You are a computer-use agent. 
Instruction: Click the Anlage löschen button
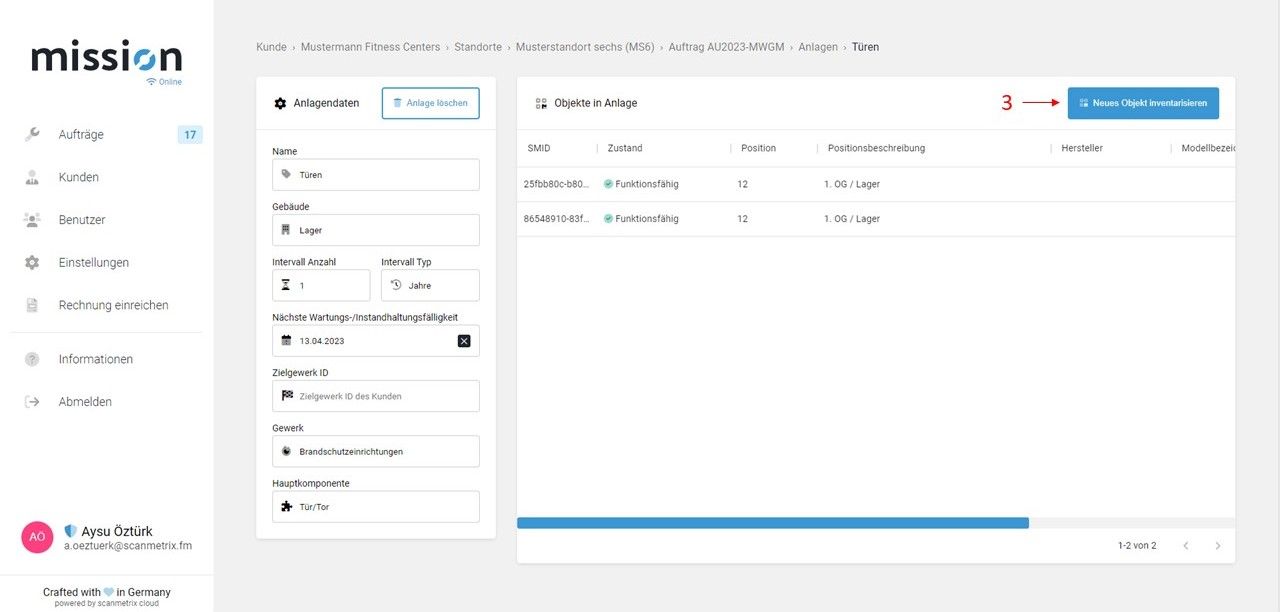tap(430, 103)
